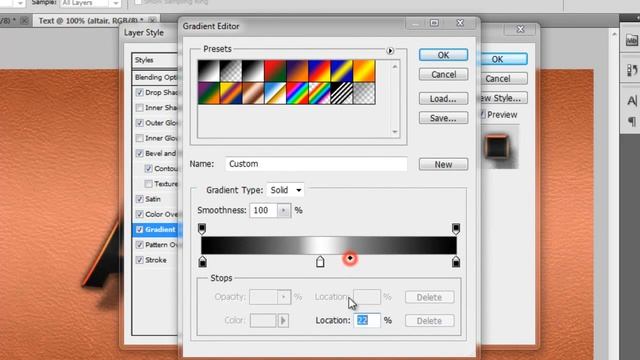
Task: Click OK in Layer Style dialog
Action: point(503,59)
